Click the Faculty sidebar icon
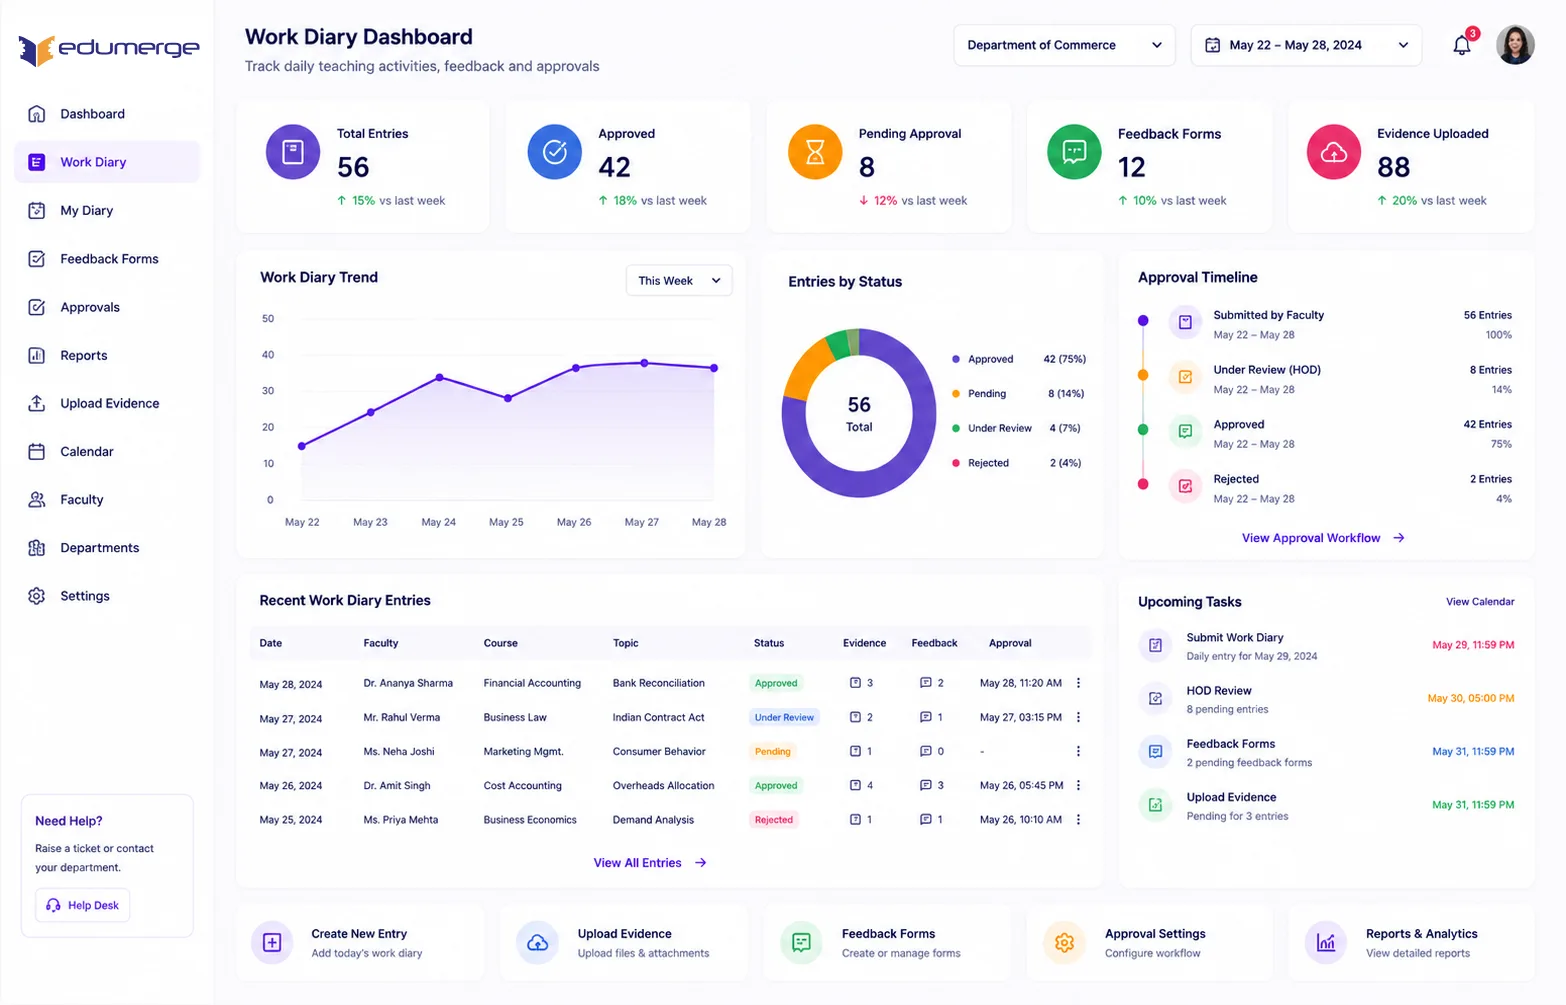This screenshot has height=1005, width=1566. pos(37,499)
